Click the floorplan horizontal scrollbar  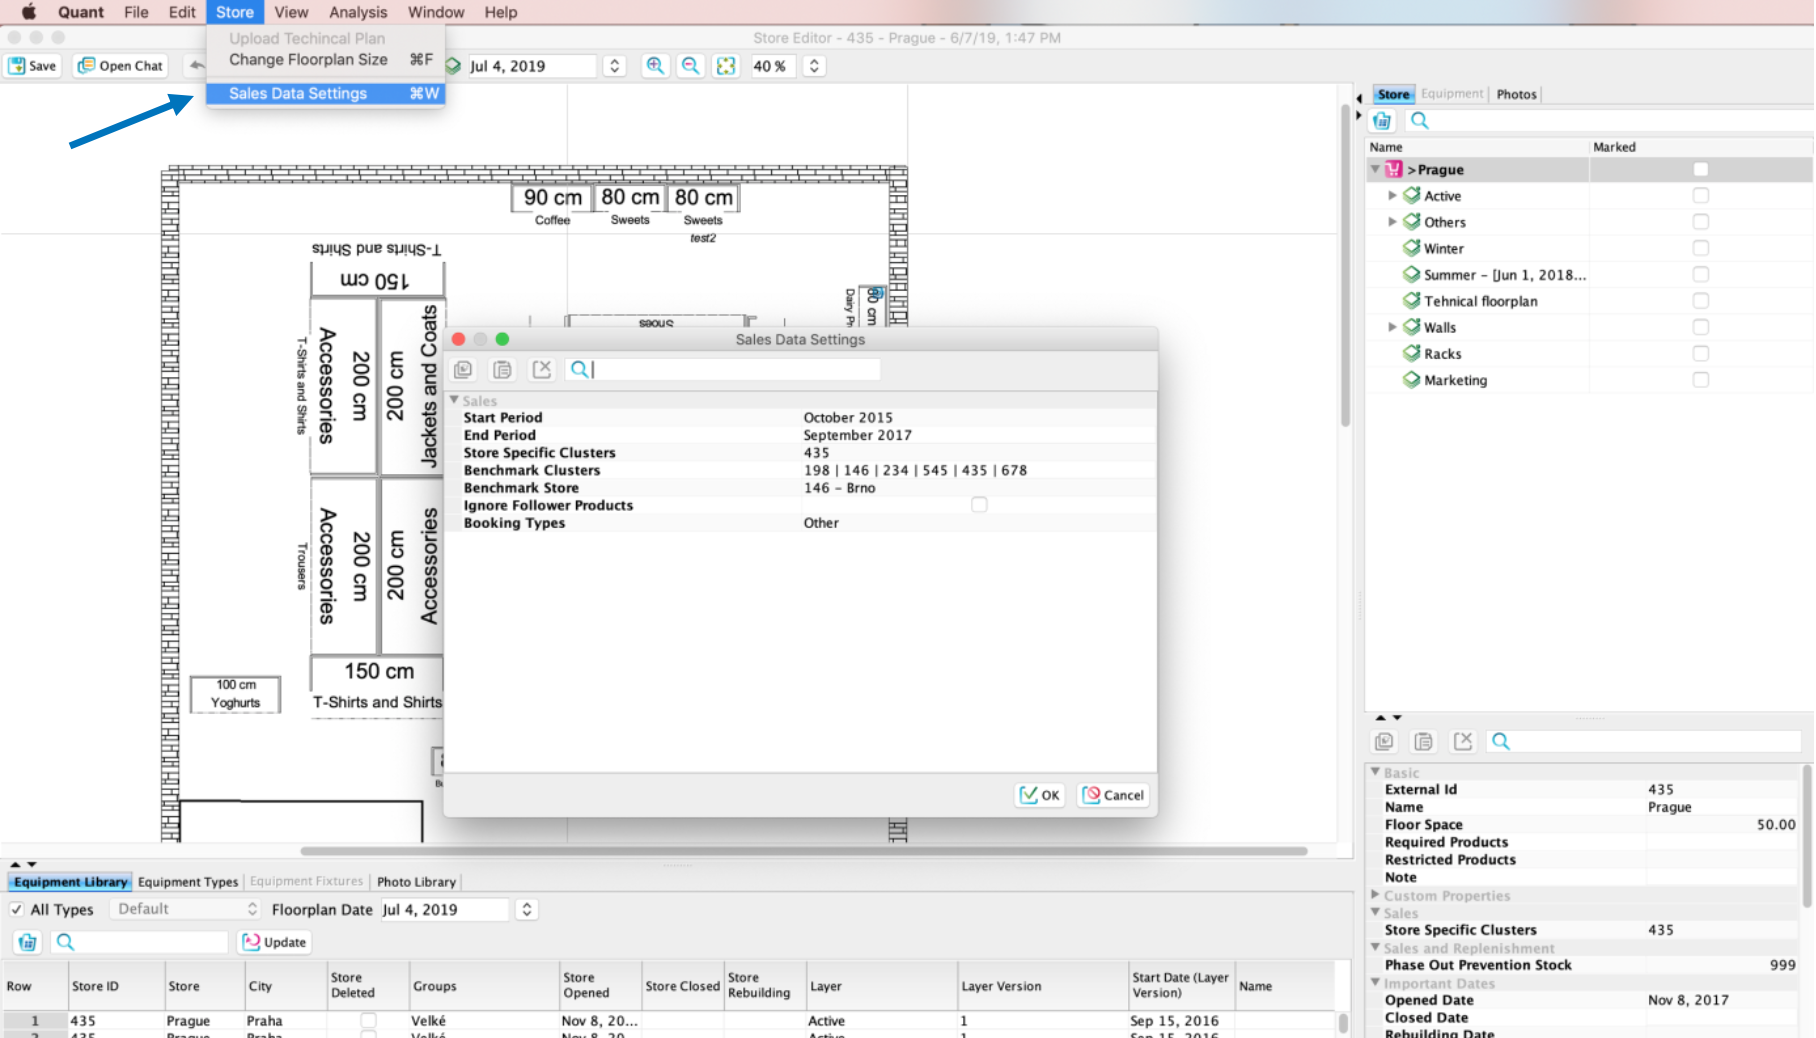point(804,852)
